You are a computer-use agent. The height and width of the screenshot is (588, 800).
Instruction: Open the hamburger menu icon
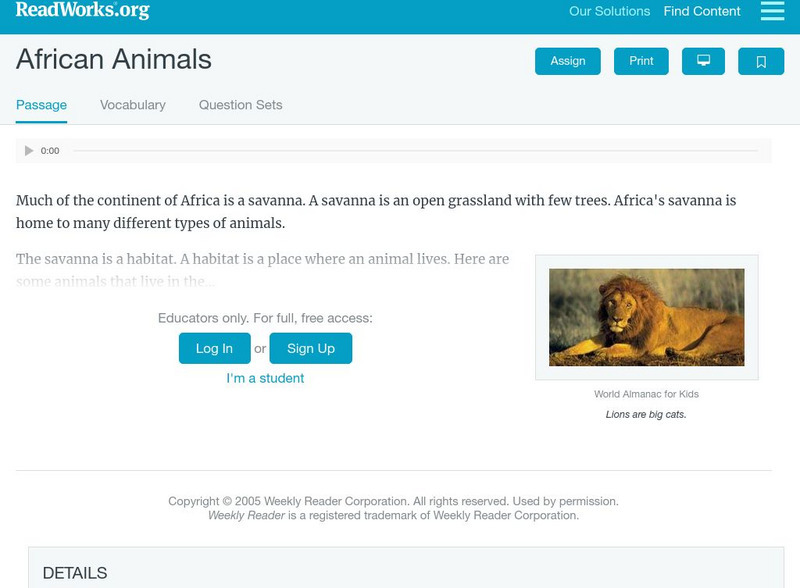click(x=772, y=11)
